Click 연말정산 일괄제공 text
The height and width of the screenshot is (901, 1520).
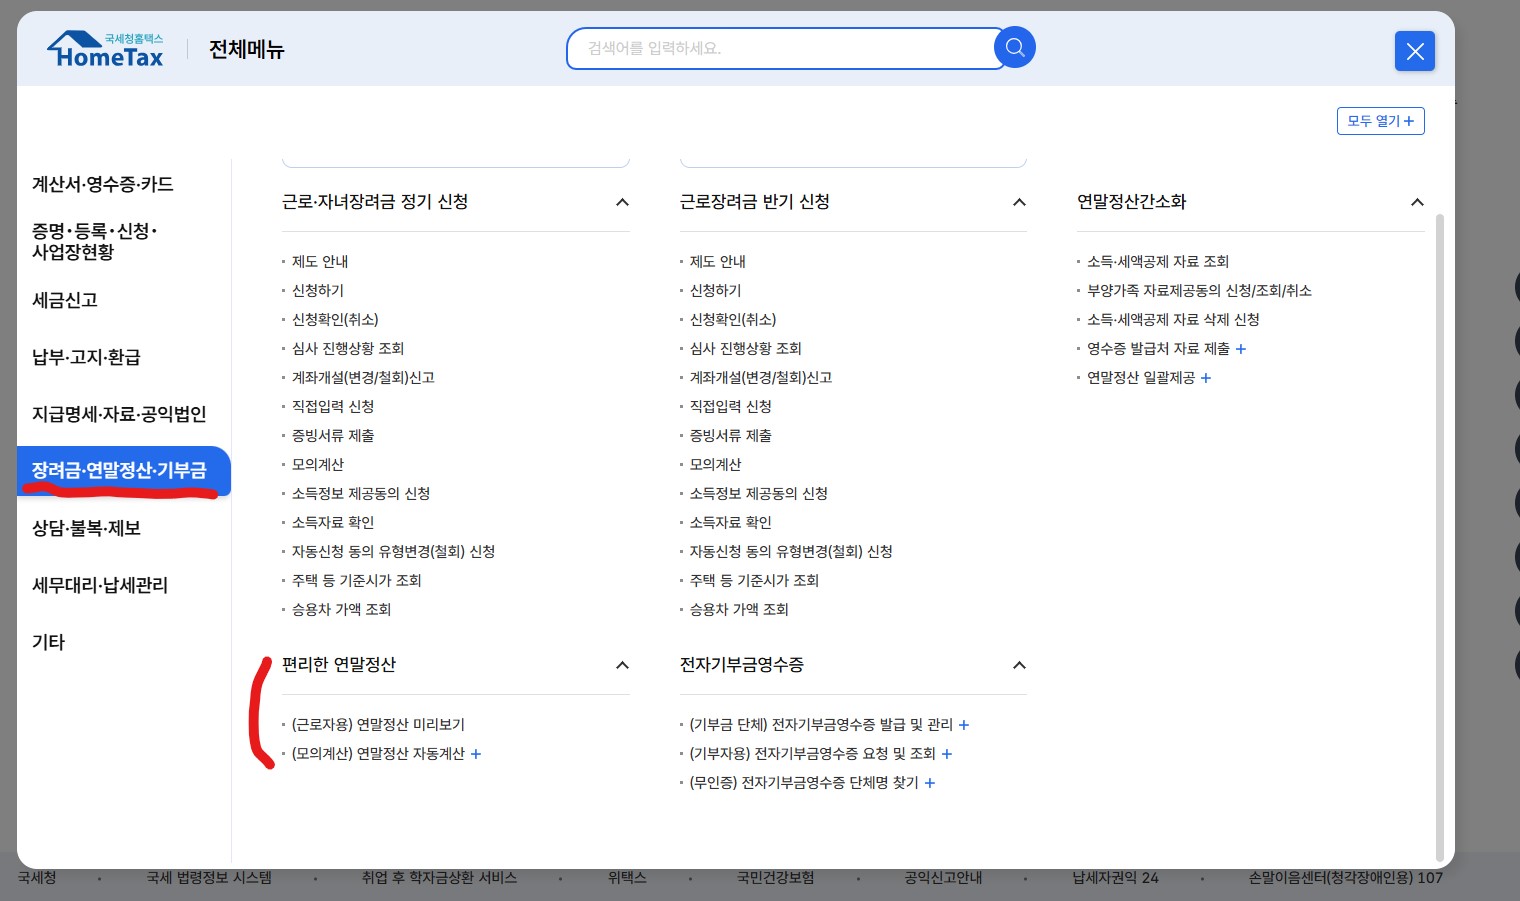pos(1141,378)
